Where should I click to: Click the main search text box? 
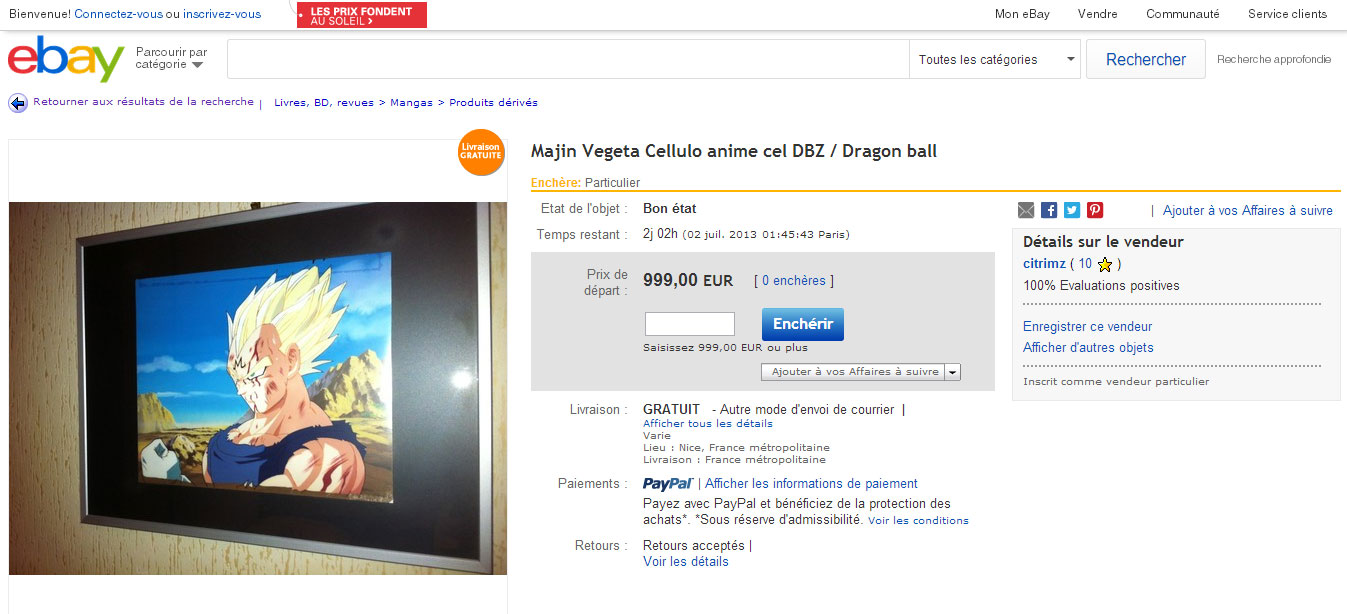[x=568, y=59]
